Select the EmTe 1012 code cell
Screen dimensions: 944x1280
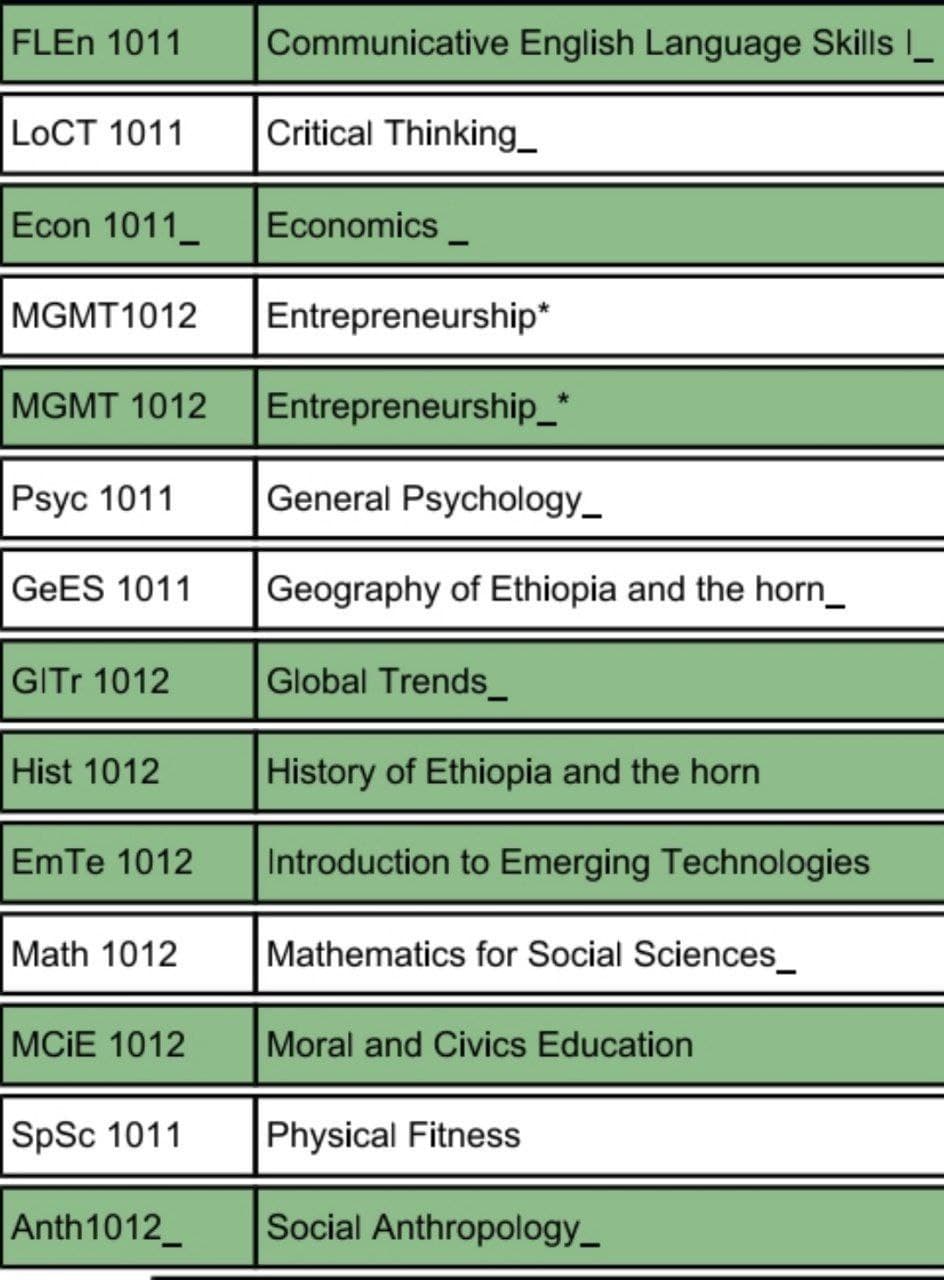pos(127,862)
